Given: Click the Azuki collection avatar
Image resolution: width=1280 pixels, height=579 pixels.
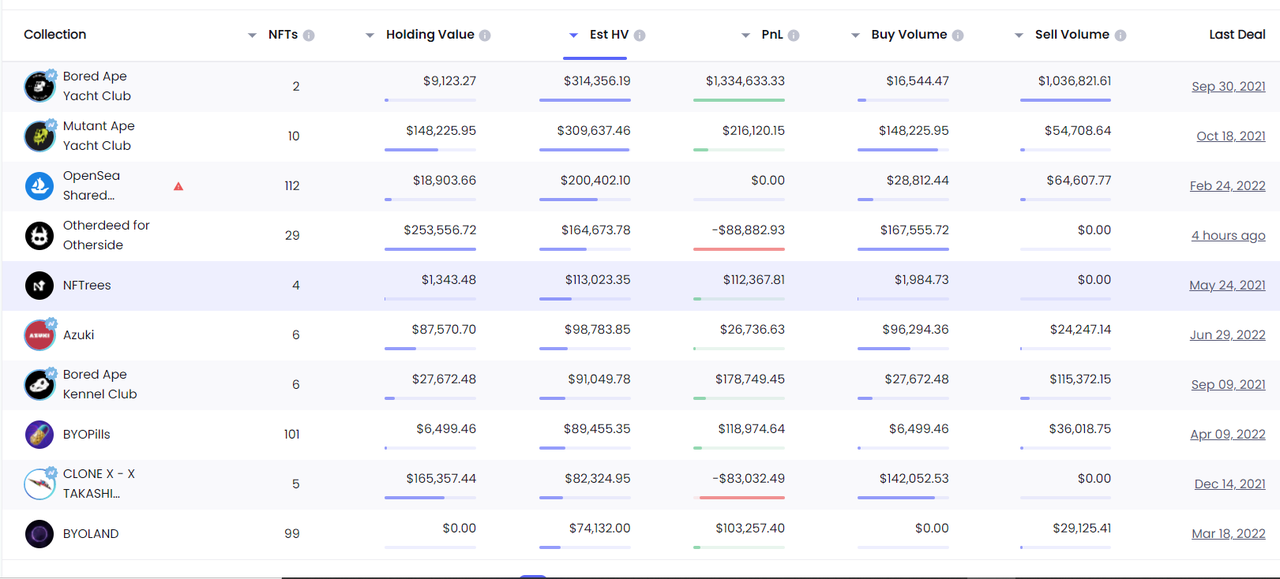Looking at the screenshot, I should click(40, 335).
